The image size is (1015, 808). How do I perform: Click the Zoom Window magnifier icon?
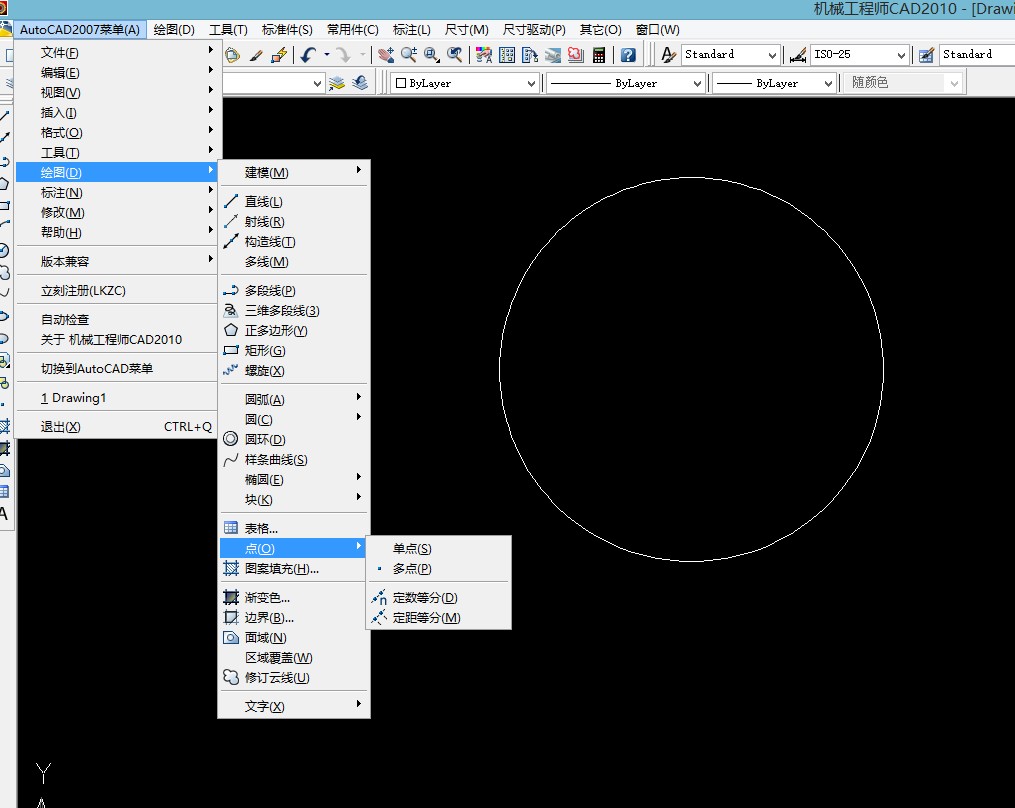click(x=432, y=56)
